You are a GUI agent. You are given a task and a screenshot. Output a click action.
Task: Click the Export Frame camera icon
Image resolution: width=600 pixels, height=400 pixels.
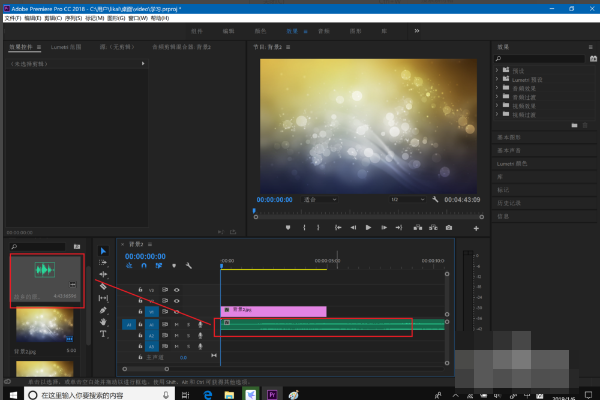[x=449, y=228]
